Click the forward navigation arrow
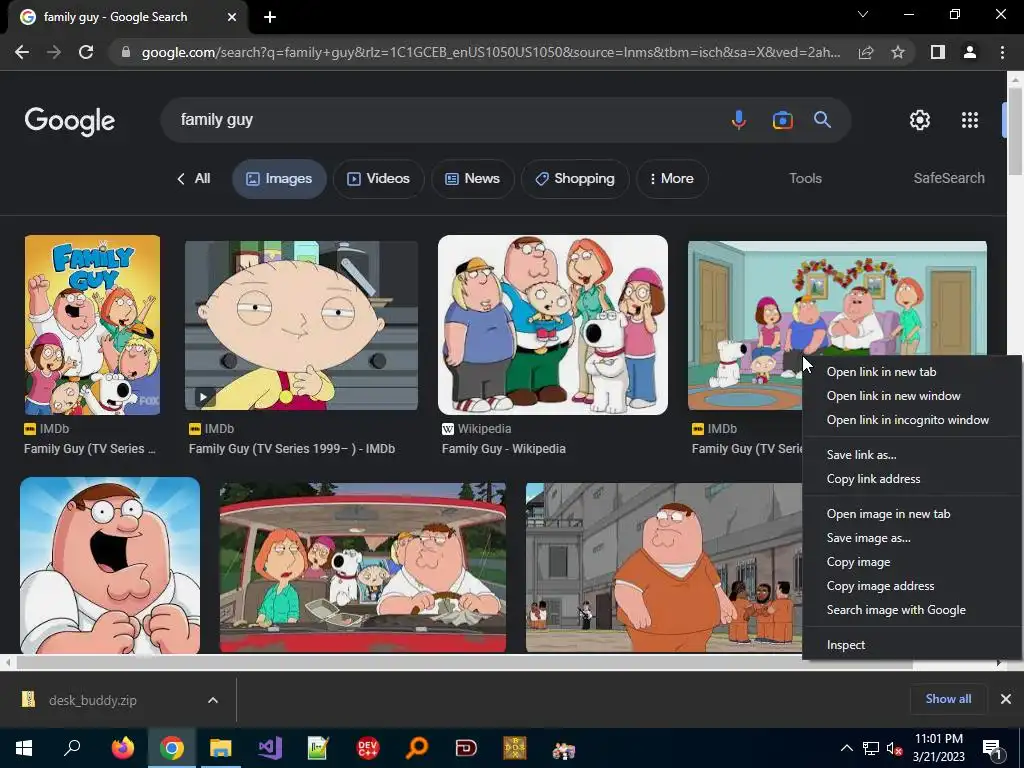This screenshot has width=1024, height=768. click(54, 52)
